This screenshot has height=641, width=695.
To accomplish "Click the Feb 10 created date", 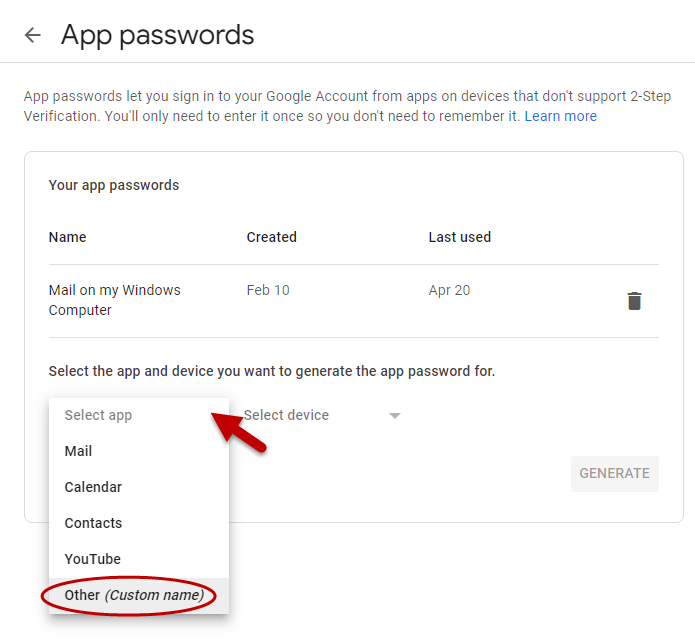I will (x=268, y=290).
